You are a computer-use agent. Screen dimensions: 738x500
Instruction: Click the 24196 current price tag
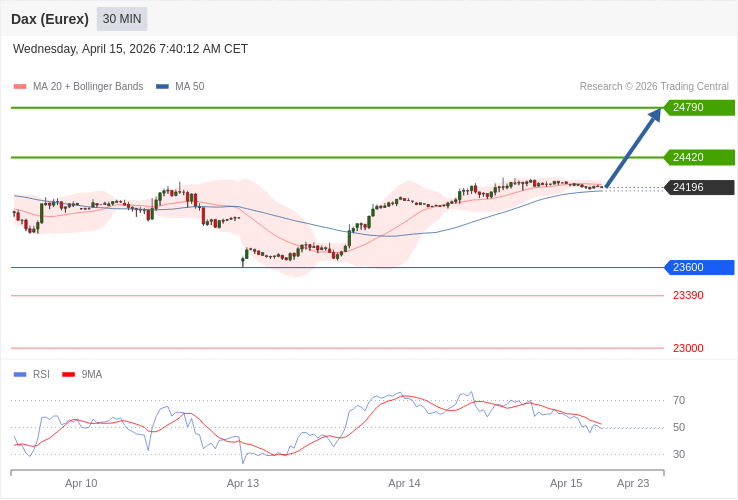[x=699, y=187]
